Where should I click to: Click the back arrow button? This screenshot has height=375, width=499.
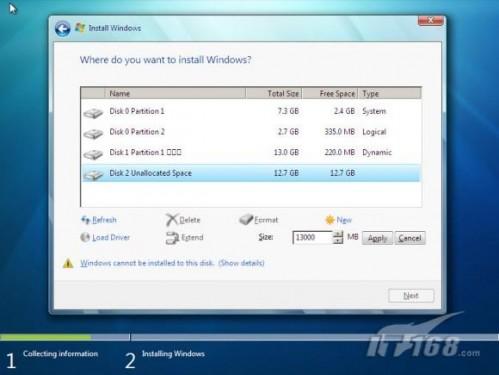63,29
